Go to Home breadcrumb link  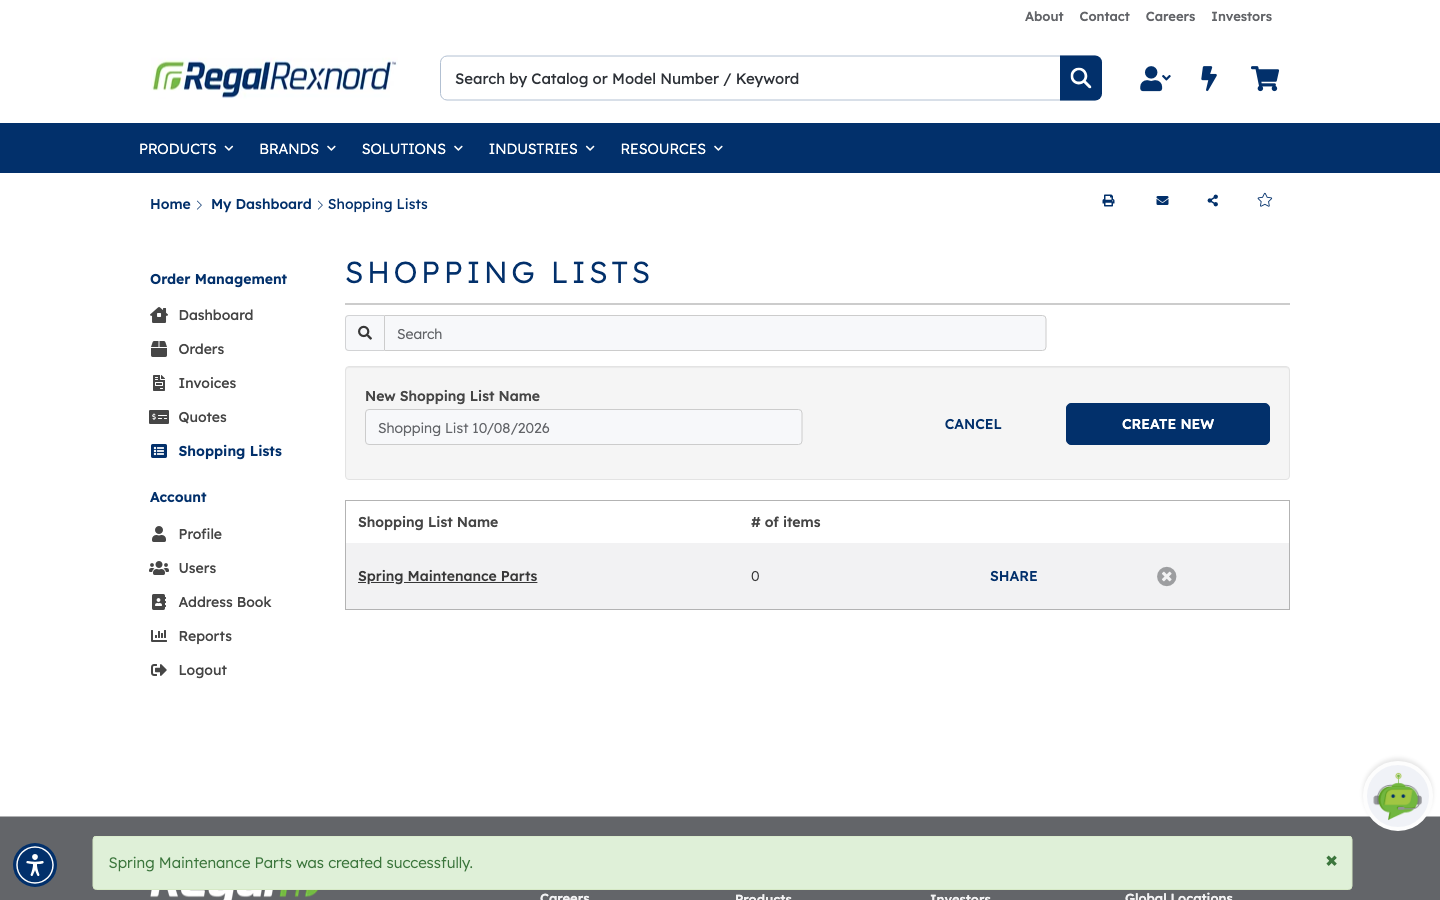(x=170, y=204)
